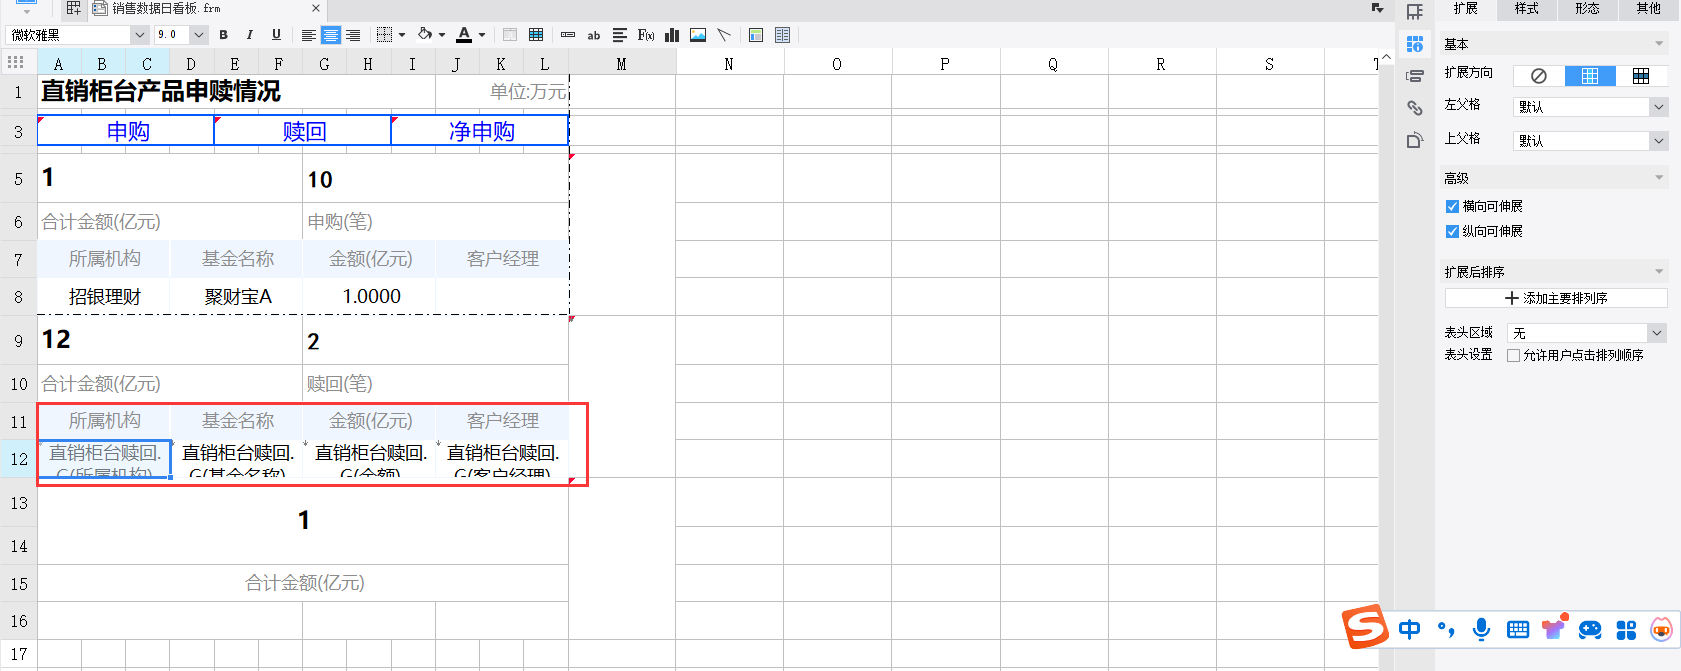Select row 12 header
The image size is (1681, 671).
(x=18, y=459)
